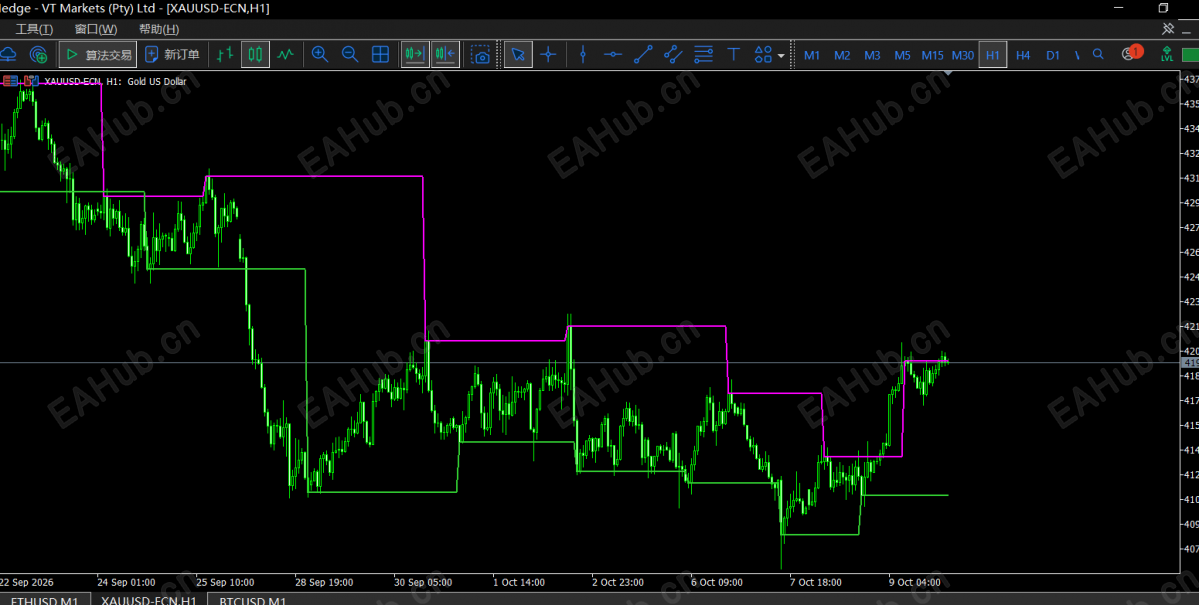1199x605 pixels.
Task: Open the search magnifier icon
Action: (1098, 54)
